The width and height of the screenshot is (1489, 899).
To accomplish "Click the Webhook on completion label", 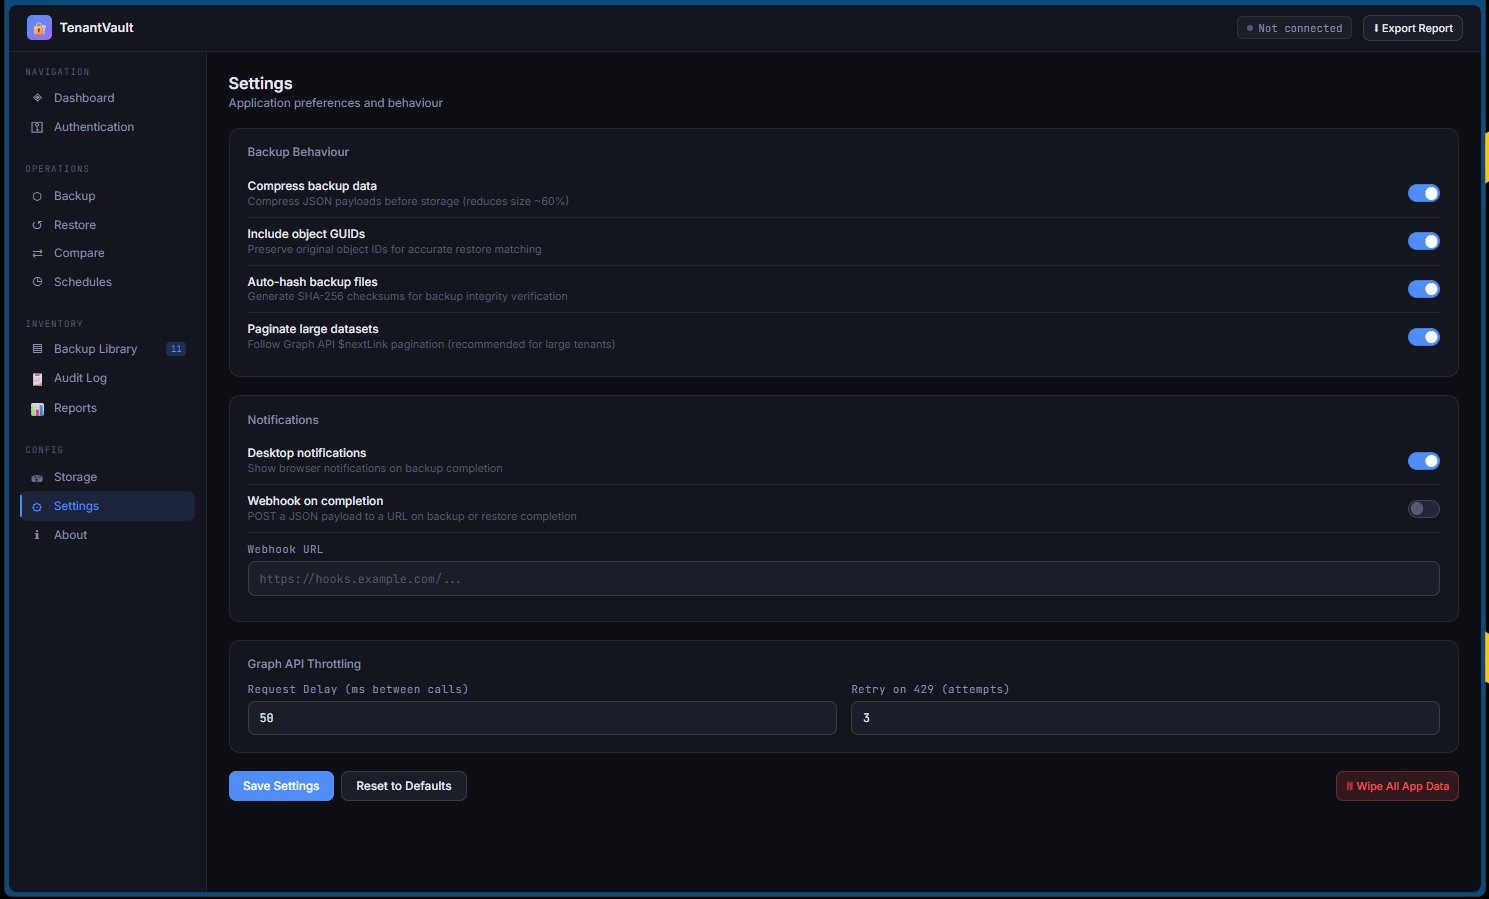I will pyautogui.click(x=315, y=501).
